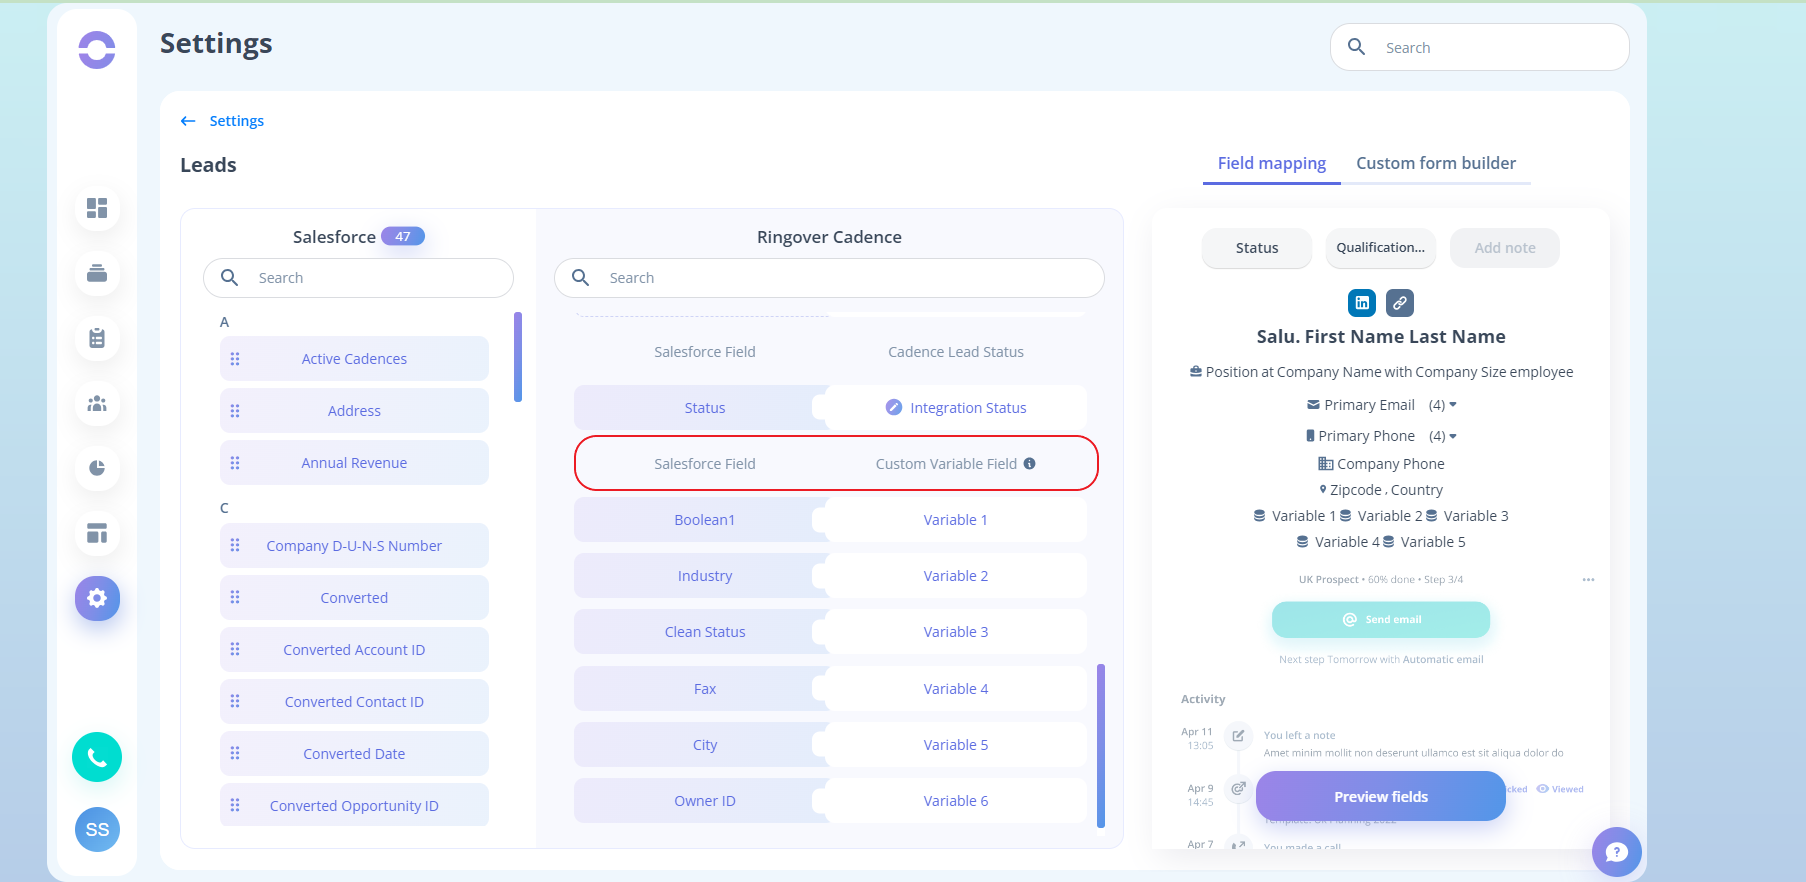Screen dimensions: 1806x882
Task: Click the Status button in preview
Action: click(x=1257, y=248)
